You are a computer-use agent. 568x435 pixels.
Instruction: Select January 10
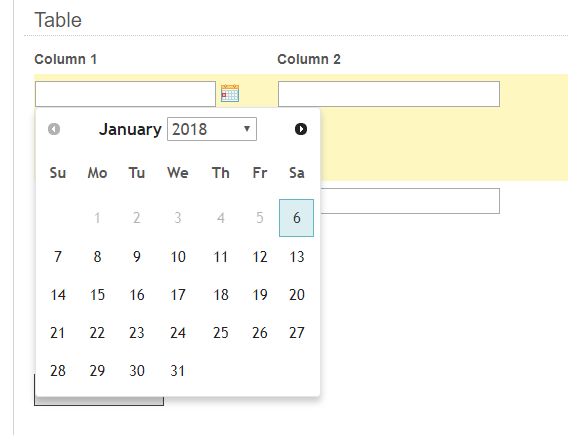(178, 257)
